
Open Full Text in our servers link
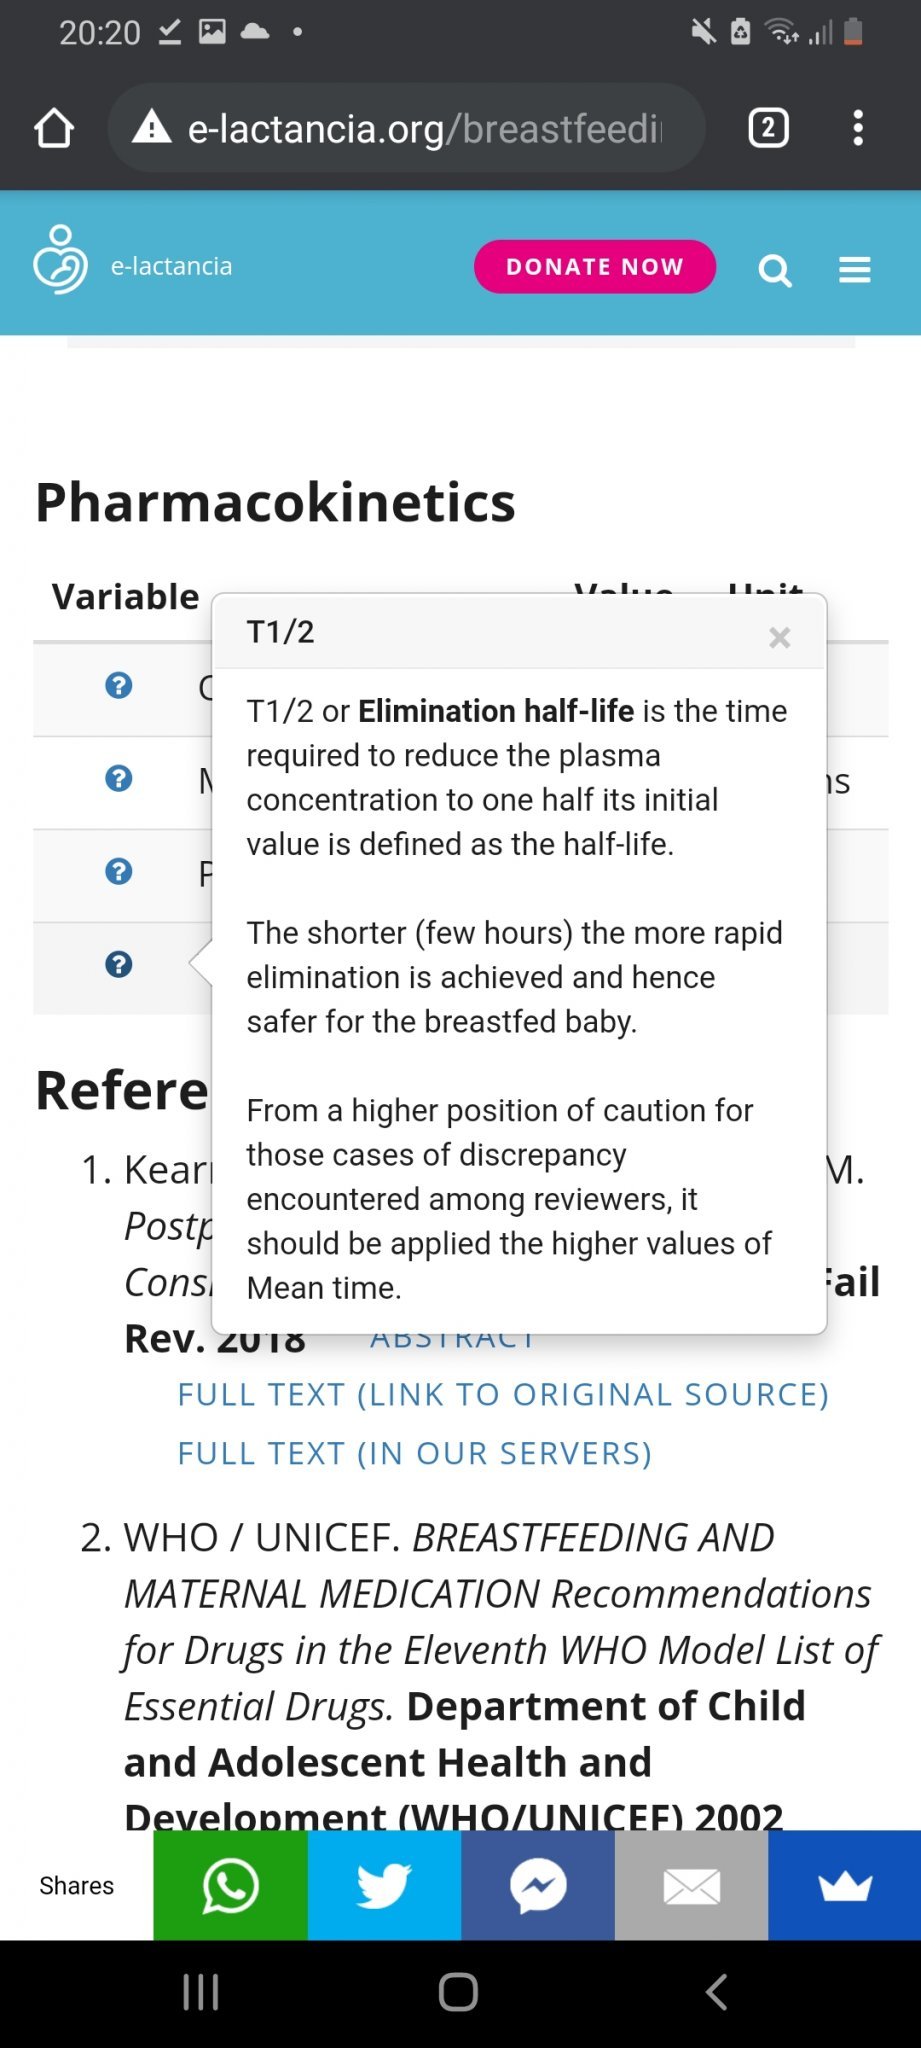414,1453
